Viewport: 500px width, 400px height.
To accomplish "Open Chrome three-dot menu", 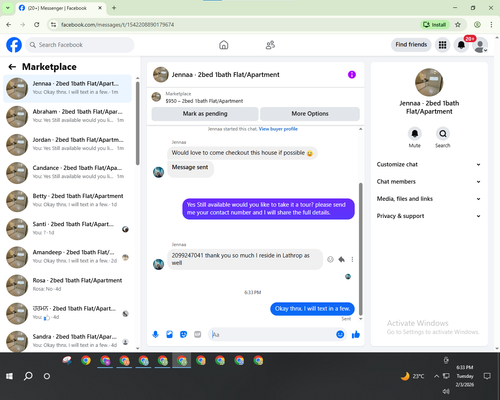I will coord(491,25).
